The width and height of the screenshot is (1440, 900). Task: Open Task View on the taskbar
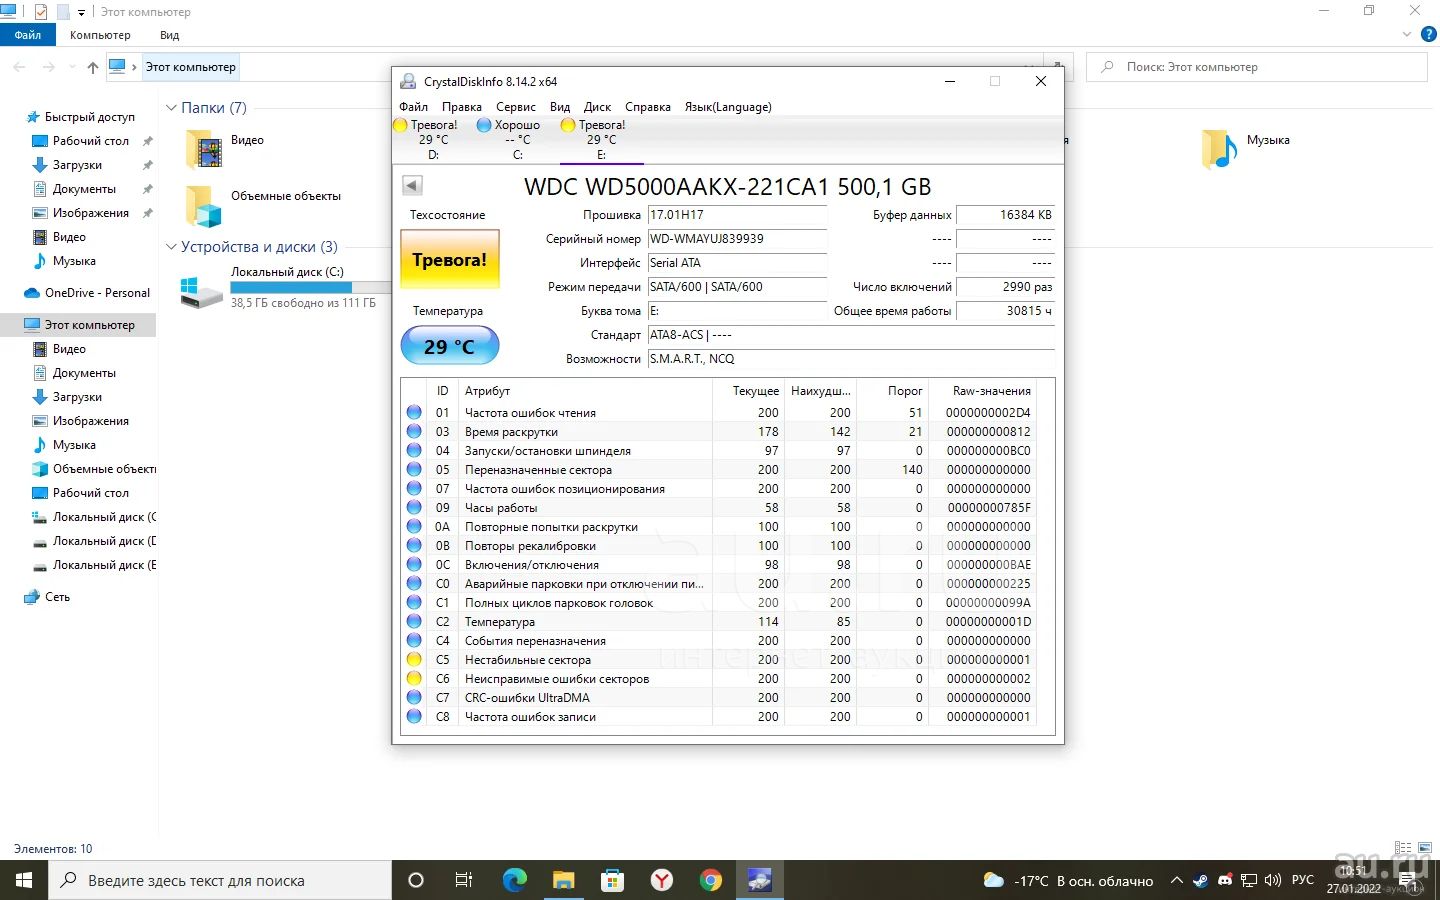point(464,880)
